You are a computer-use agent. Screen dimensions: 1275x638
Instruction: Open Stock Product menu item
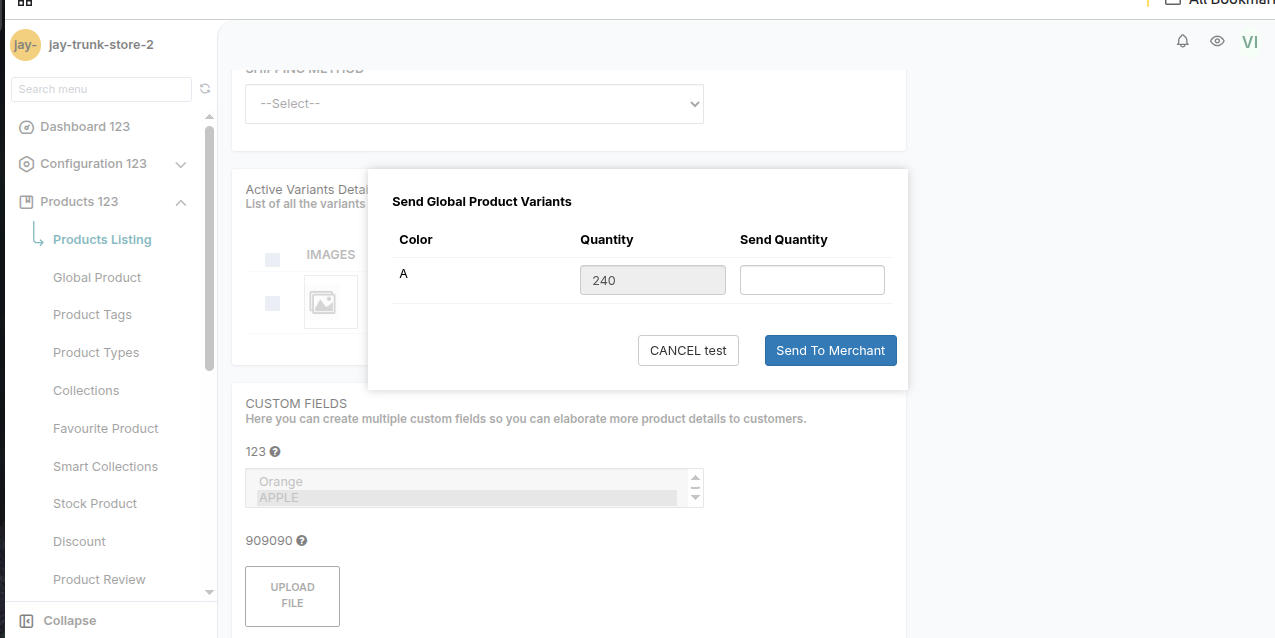tap(95, 504)
